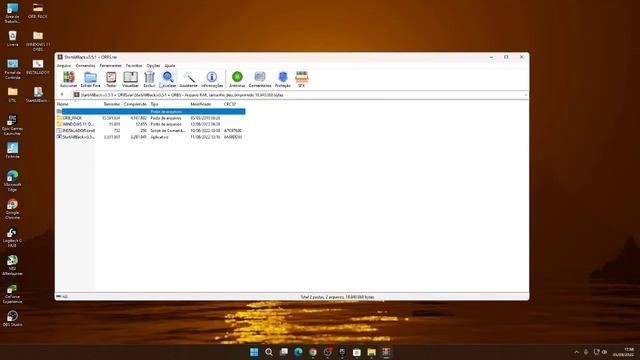
Task: Click the Antivírus green icon
Action: pos(237,79)
